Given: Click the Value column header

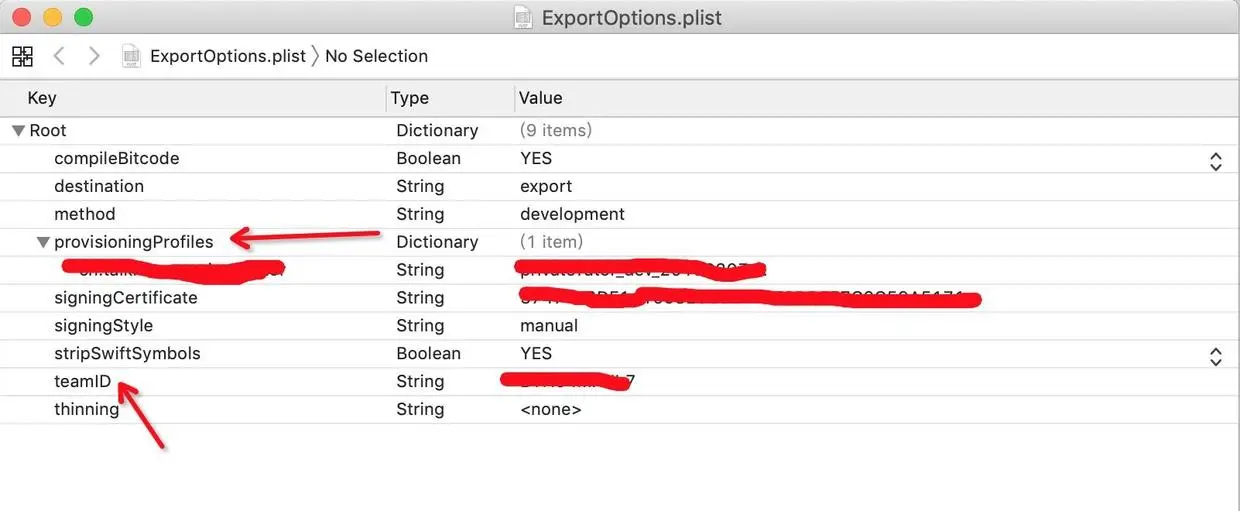Looking at the screenshot, I should tap(541, 98).
